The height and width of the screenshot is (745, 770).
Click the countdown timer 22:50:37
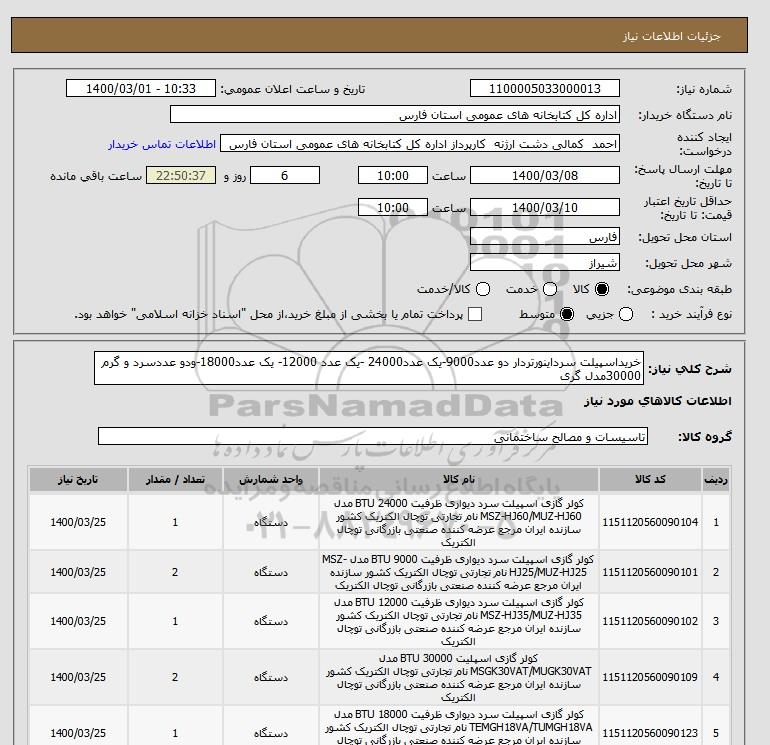[x=181, y=175]
